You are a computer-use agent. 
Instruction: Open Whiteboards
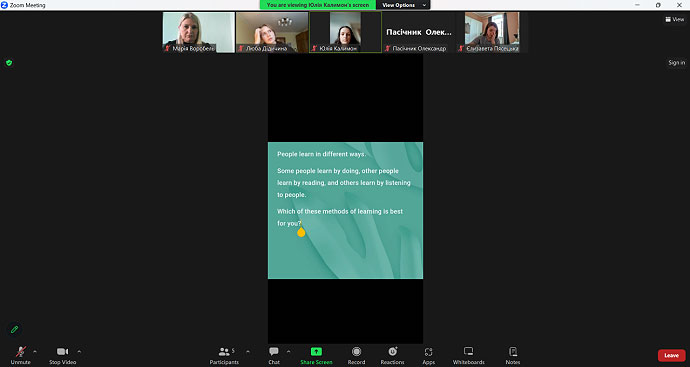click(469, 355)
